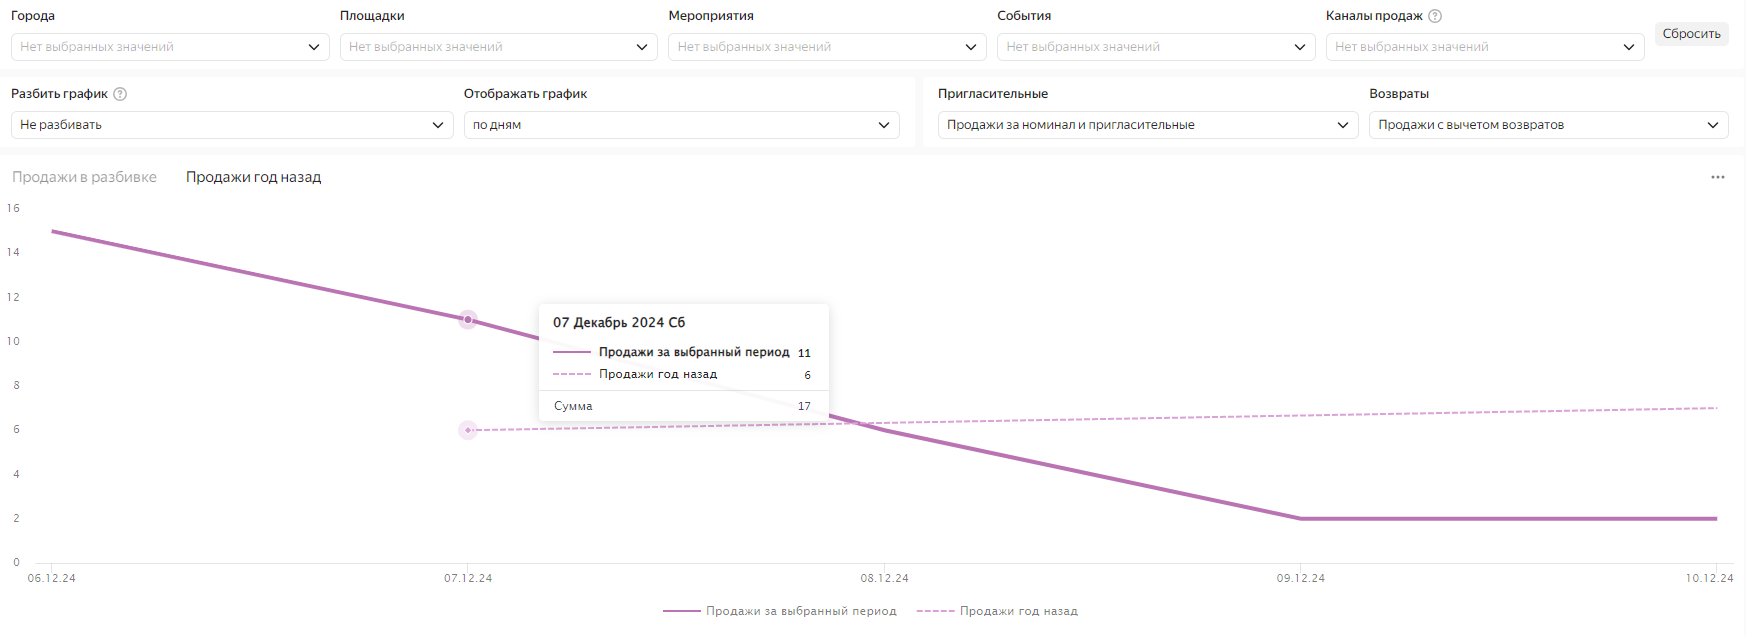
Task: Click the 09.12.24 date label on axis
Action: [1300, 578]
